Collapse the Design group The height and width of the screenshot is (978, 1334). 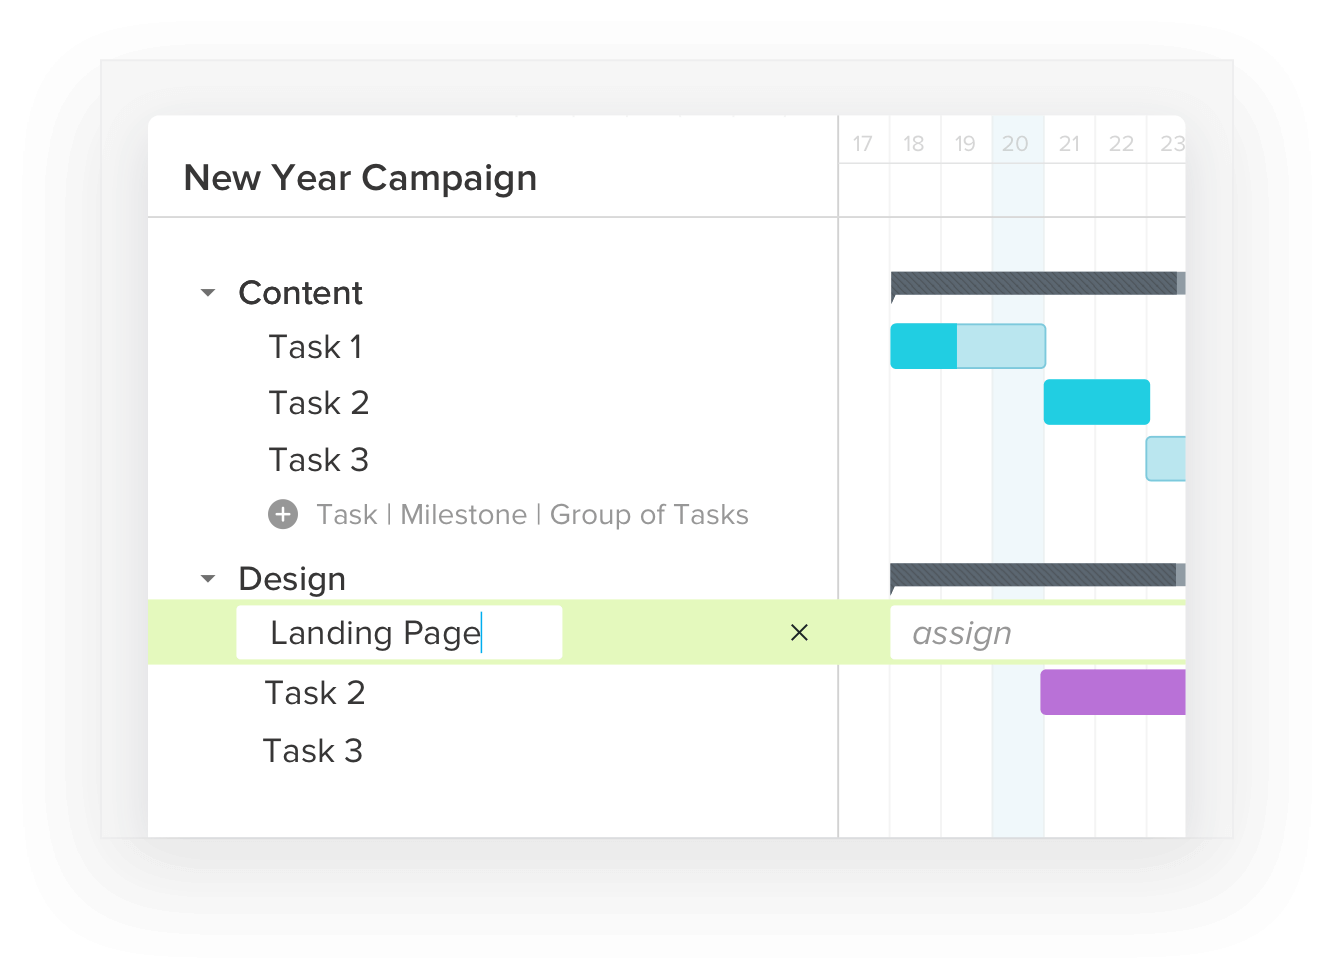pyautogui.click(x=207, y=578)
